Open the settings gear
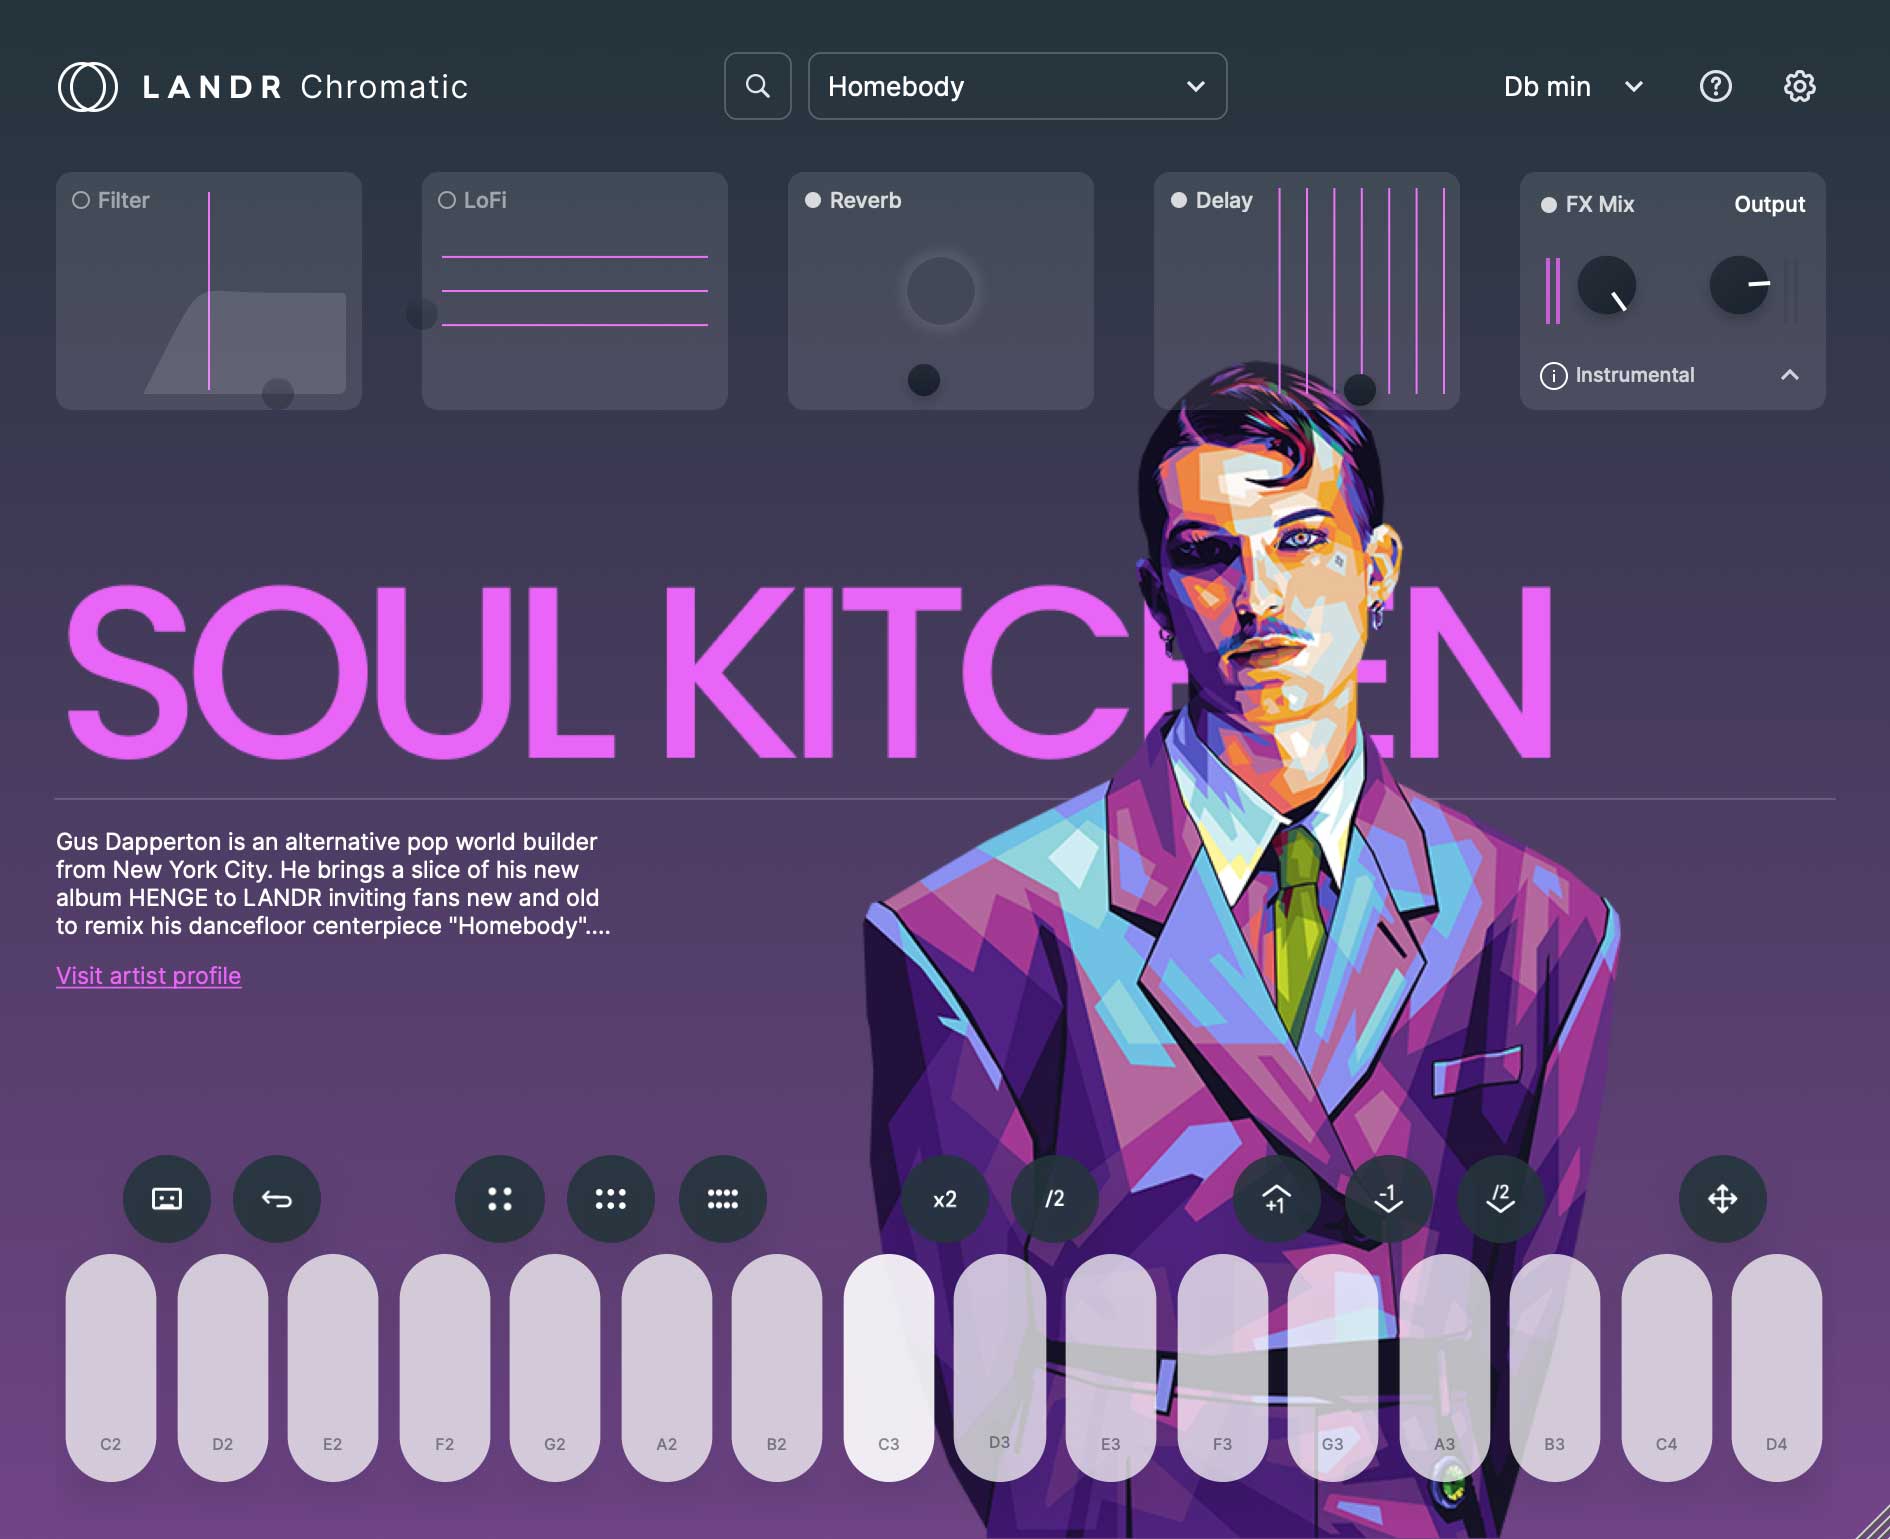This screenshot has height=1539, width=1890. [1800, 86]
